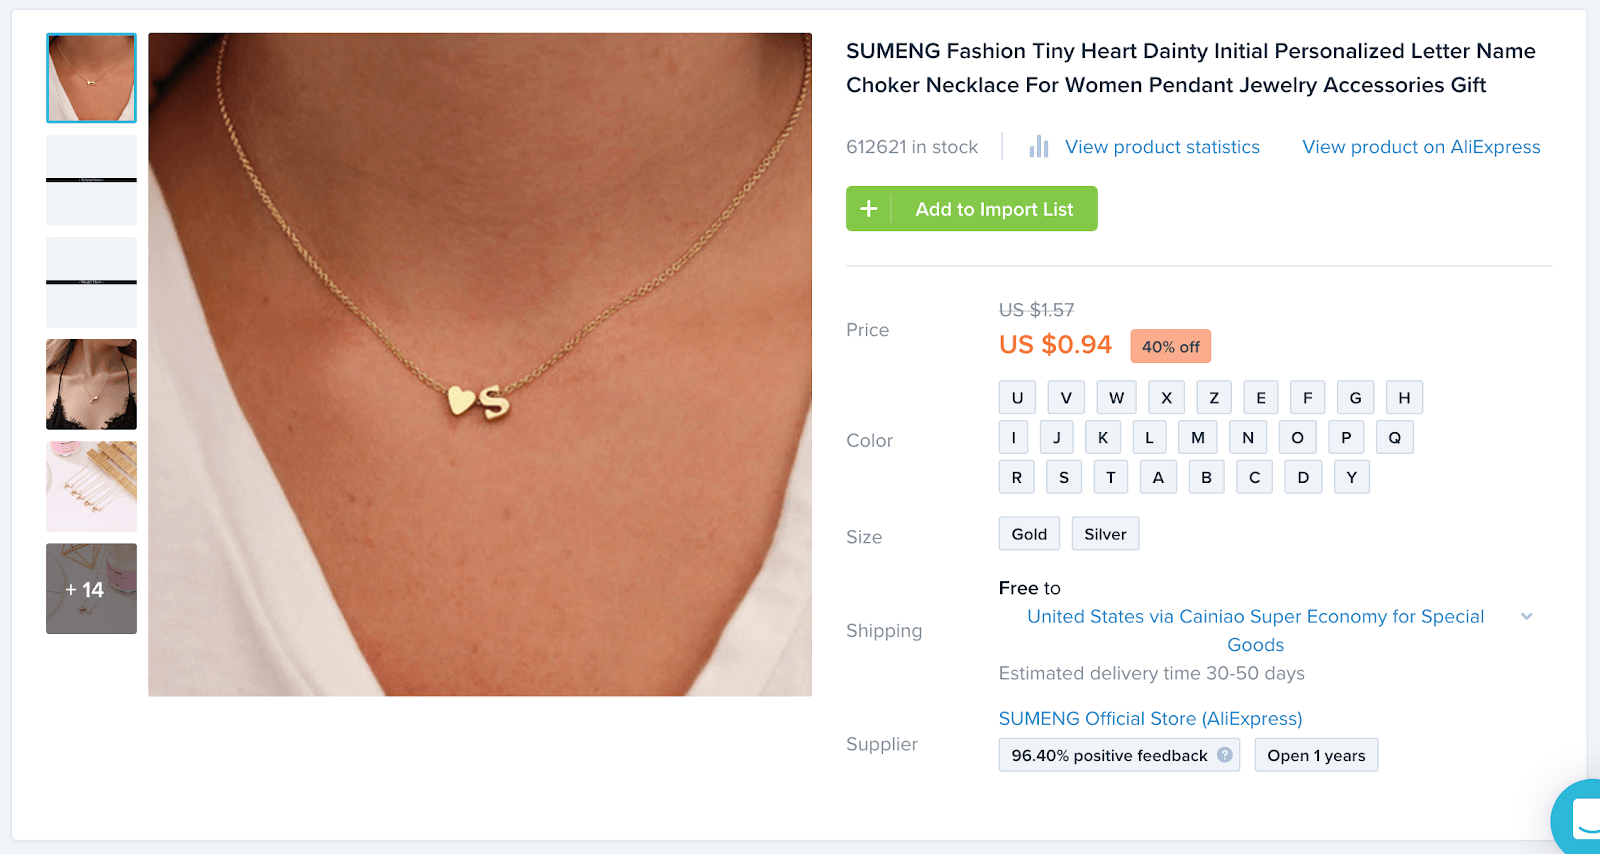
Task: Select the Silver option
Action: point(1105,534)
